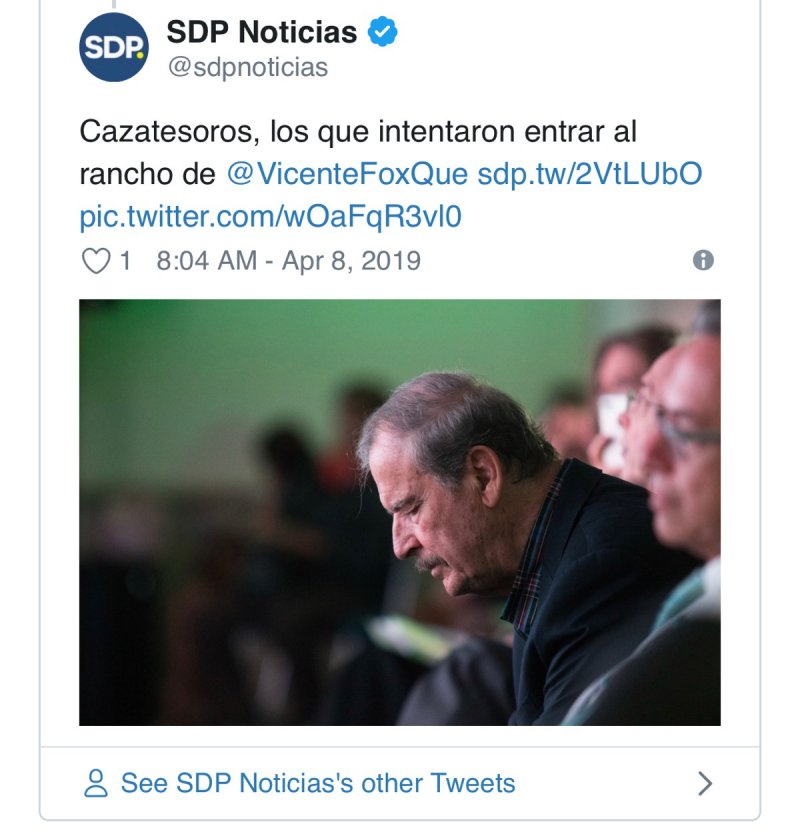Click the 8:04 AM - Apr 8, 2019 timestamp
The image size is (800, 836).
[288, 261]
